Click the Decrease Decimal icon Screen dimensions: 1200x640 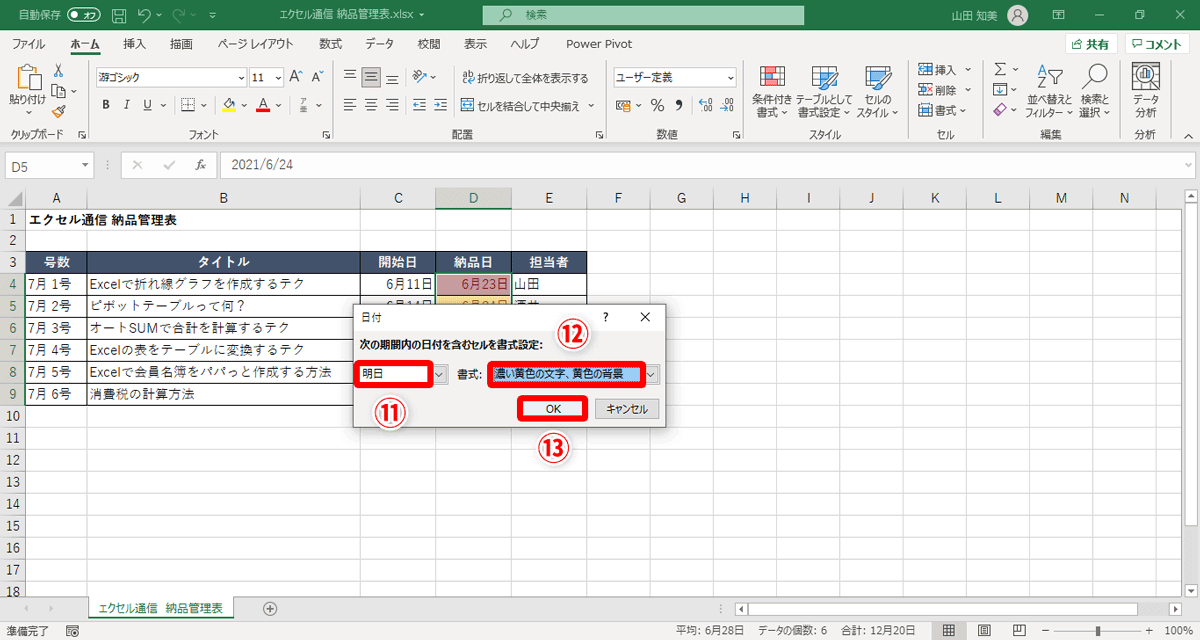tap(725, 105)
